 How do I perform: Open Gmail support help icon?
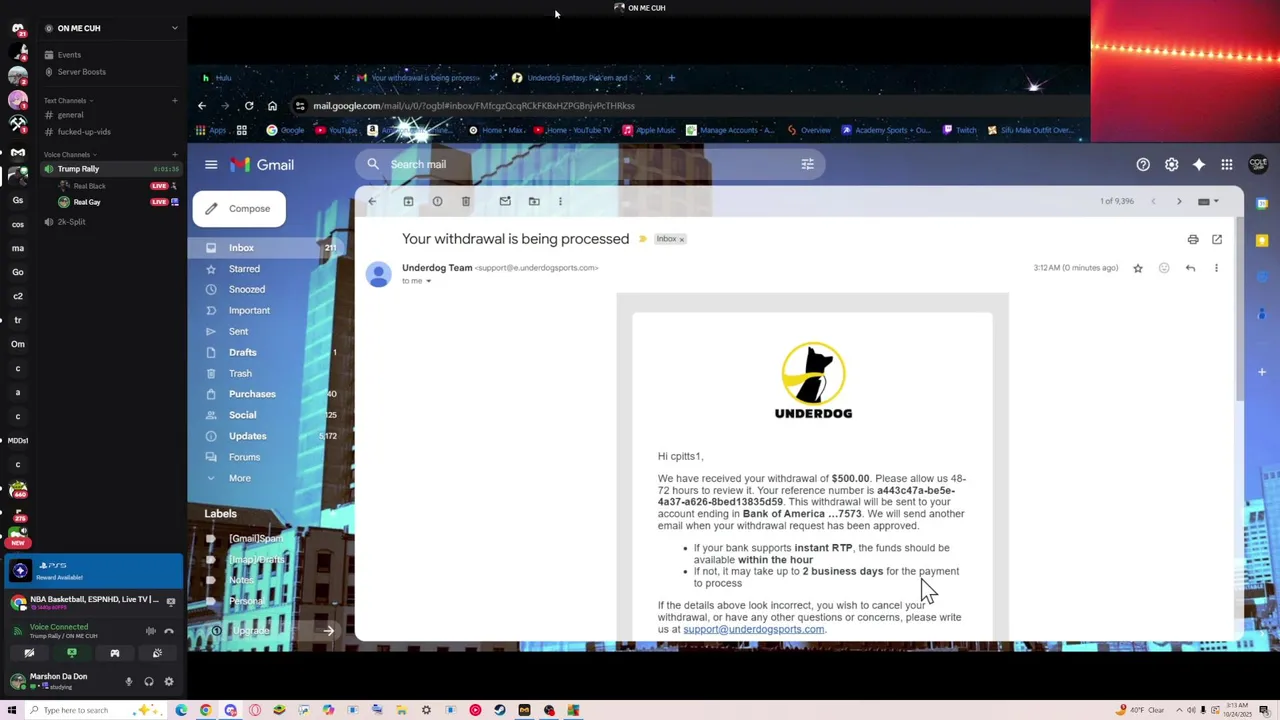pyautogui.click(x=1143, y=165)
